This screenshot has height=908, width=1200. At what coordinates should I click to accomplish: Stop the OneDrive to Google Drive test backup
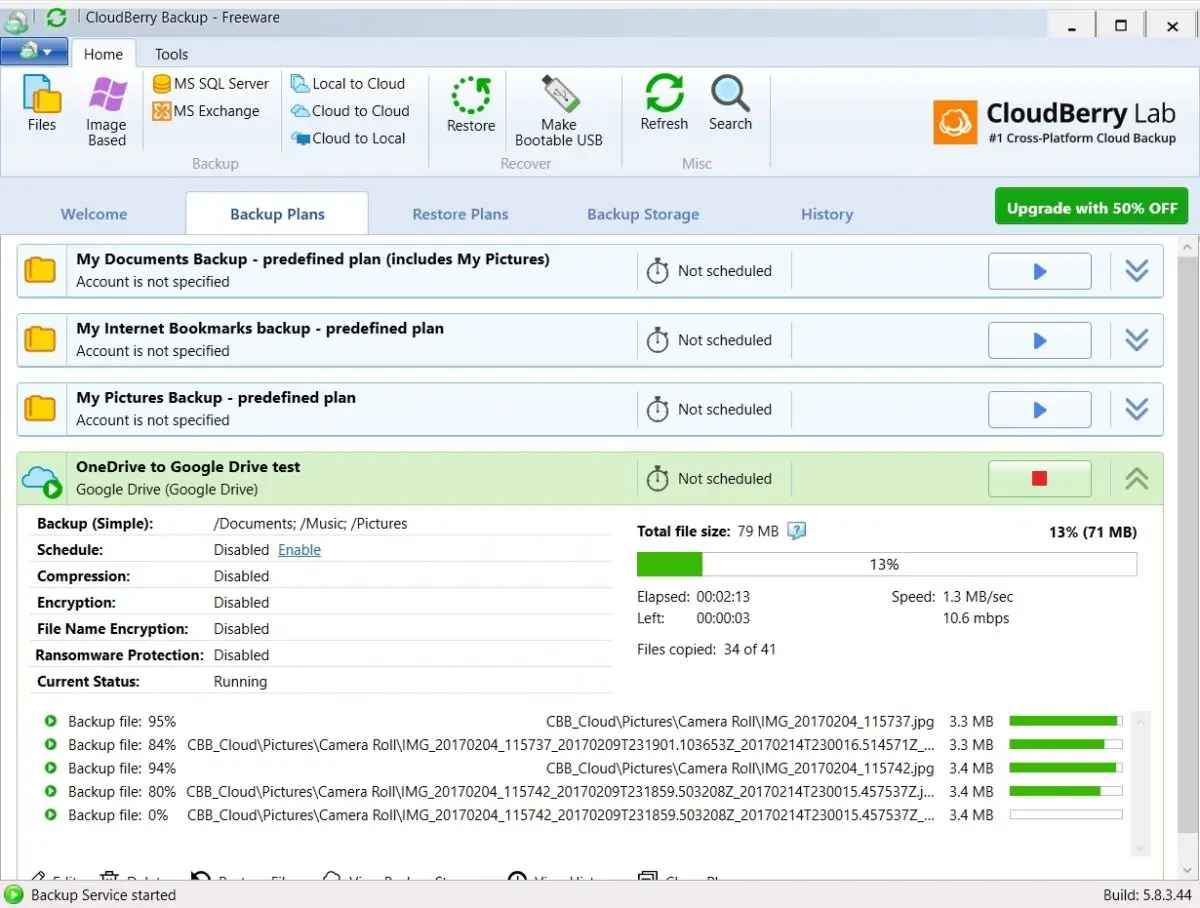pos(1039,479)
